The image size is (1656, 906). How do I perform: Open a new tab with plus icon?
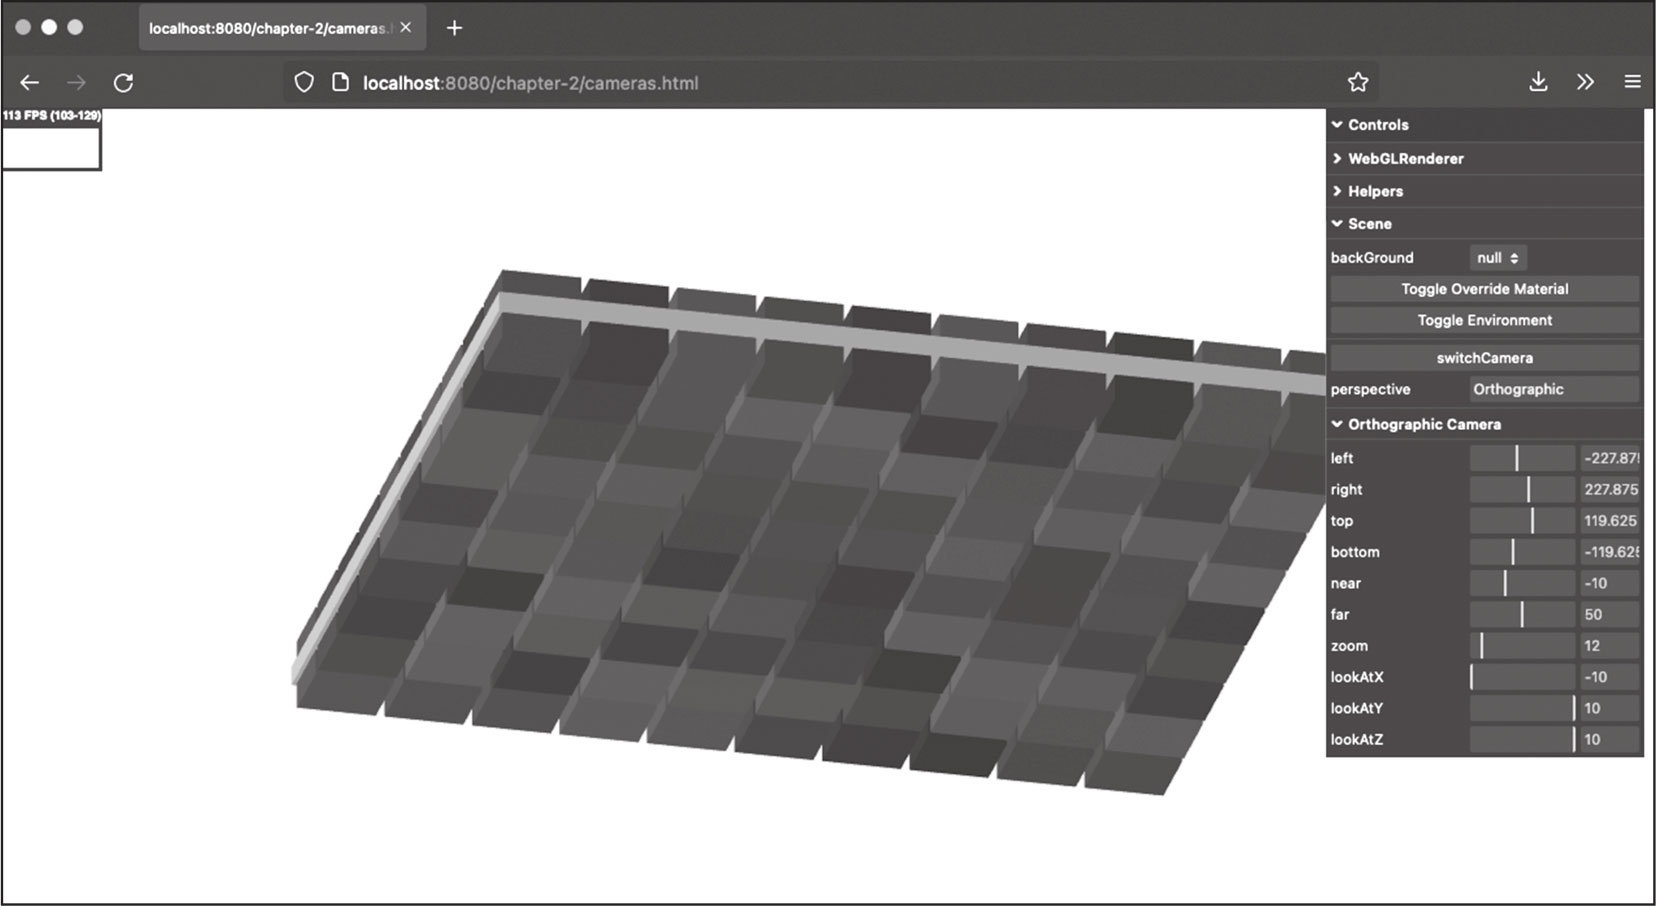[454, 28]
